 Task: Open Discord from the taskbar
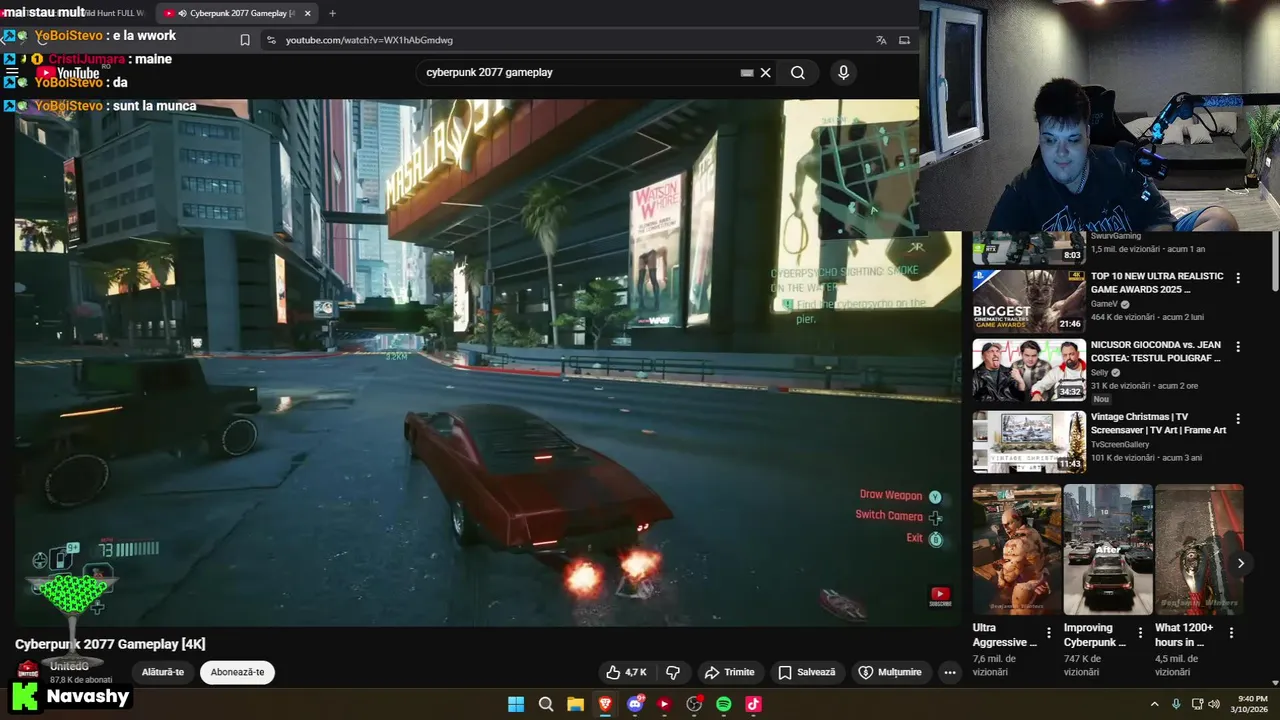tap(635, 704)
